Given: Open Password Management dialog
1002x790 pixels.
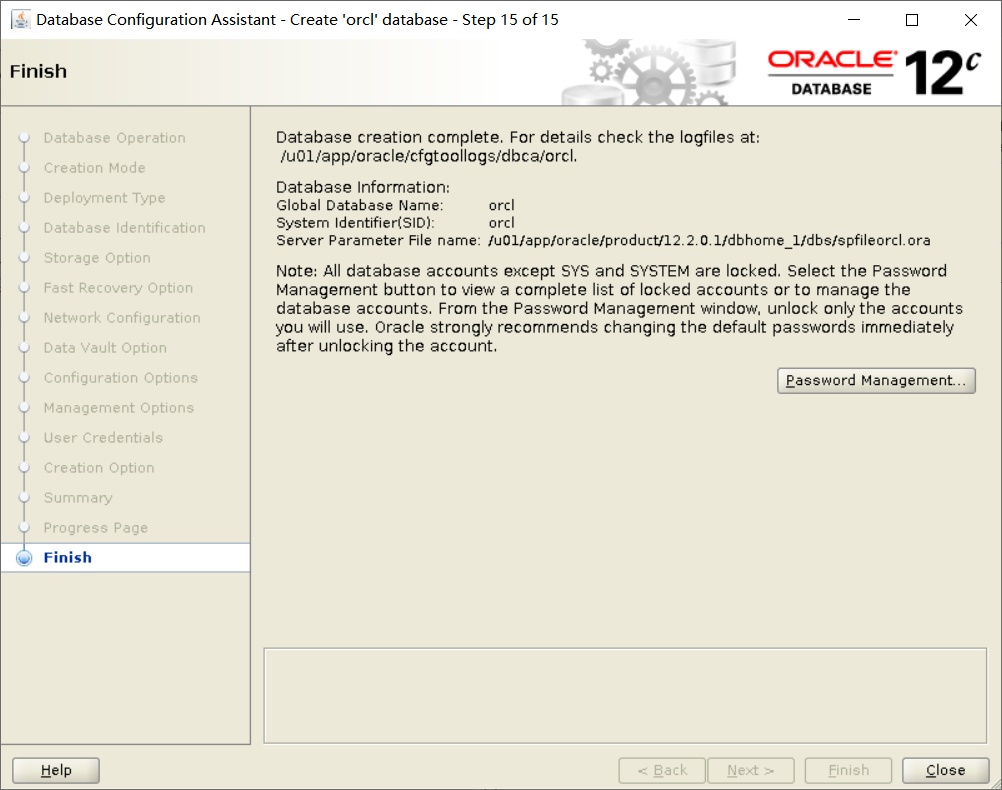Looking at the screenshot, I should click(x=876, y=380).
